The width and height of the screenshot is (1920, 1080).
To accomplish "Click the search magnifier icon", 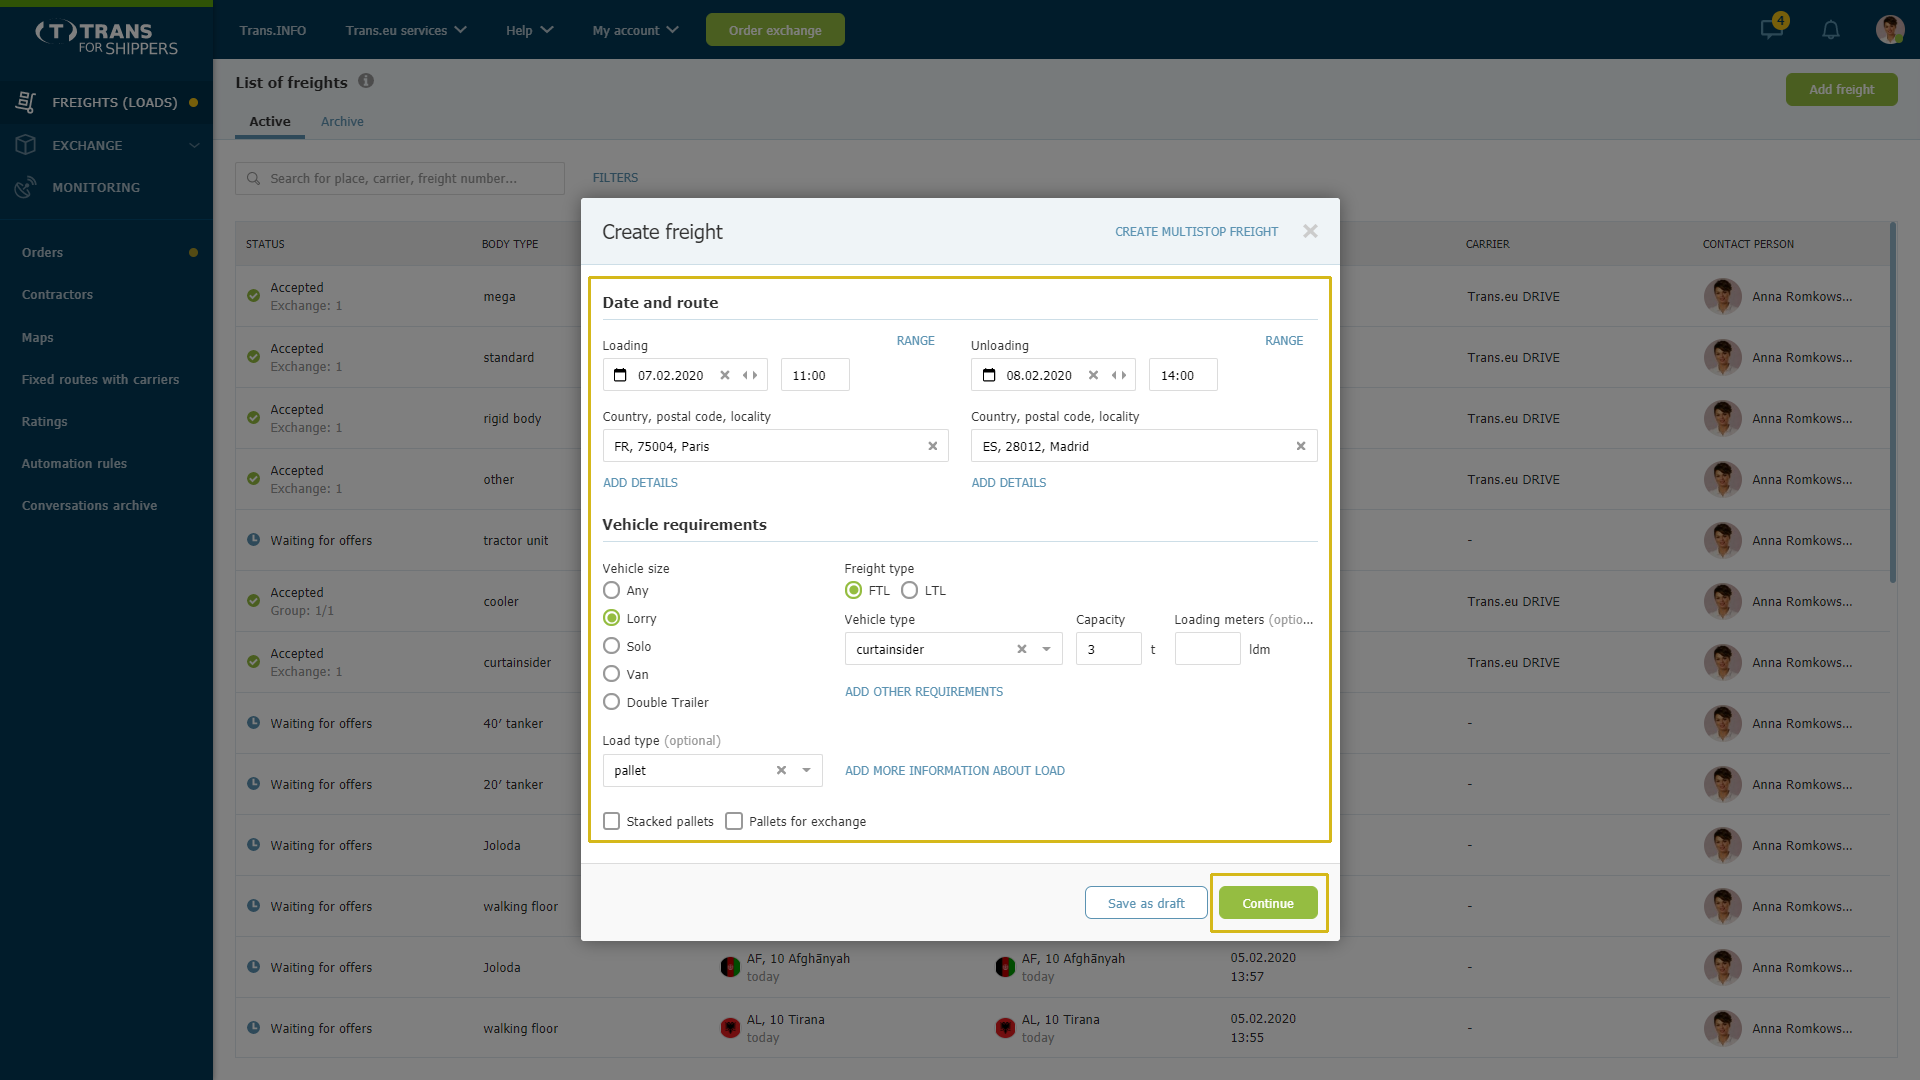I will [254, 178].
